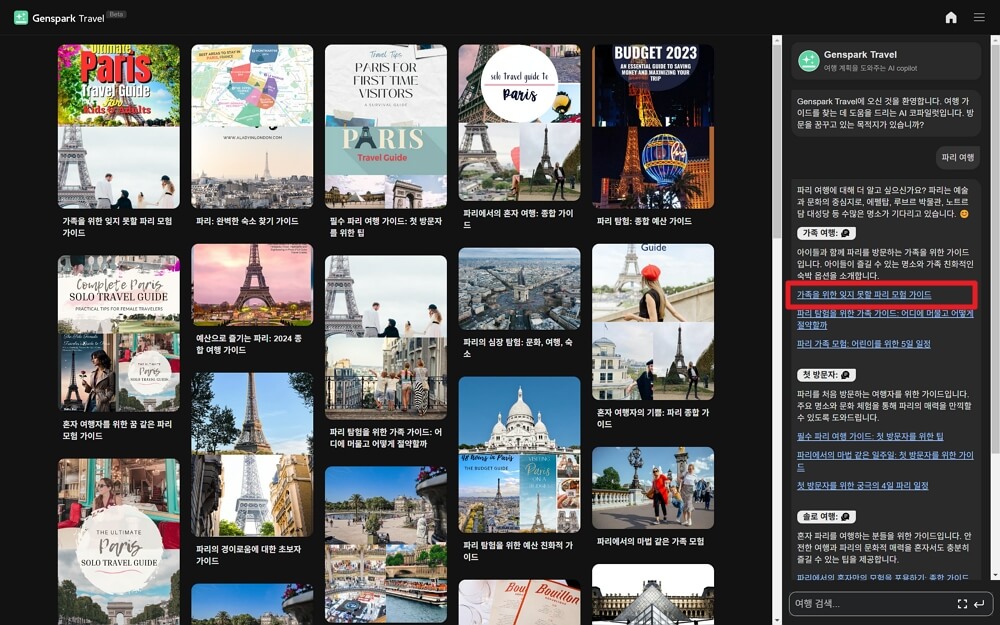Go to home via house icon
1000x625 pixels.
pos(951,17)
